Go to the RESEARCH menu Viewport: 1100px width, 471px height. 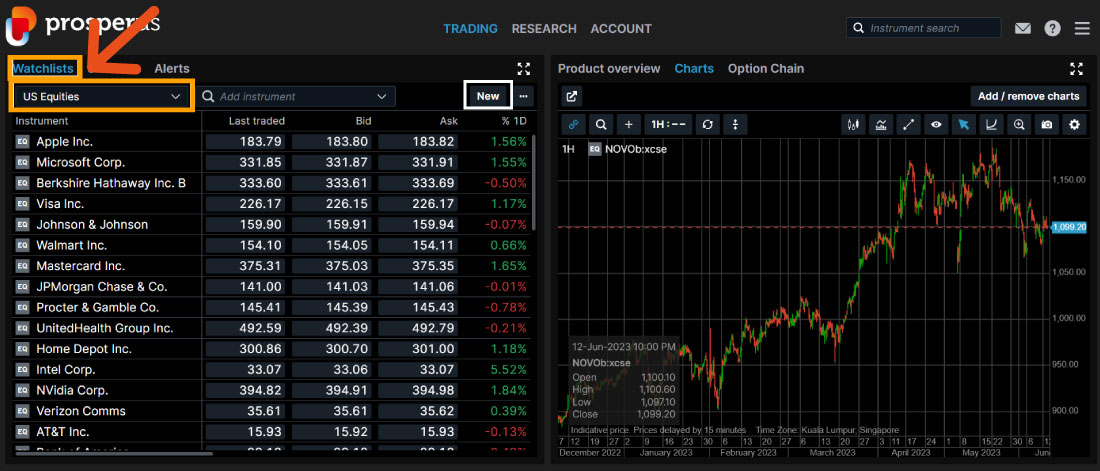click(x=544, y=29)
